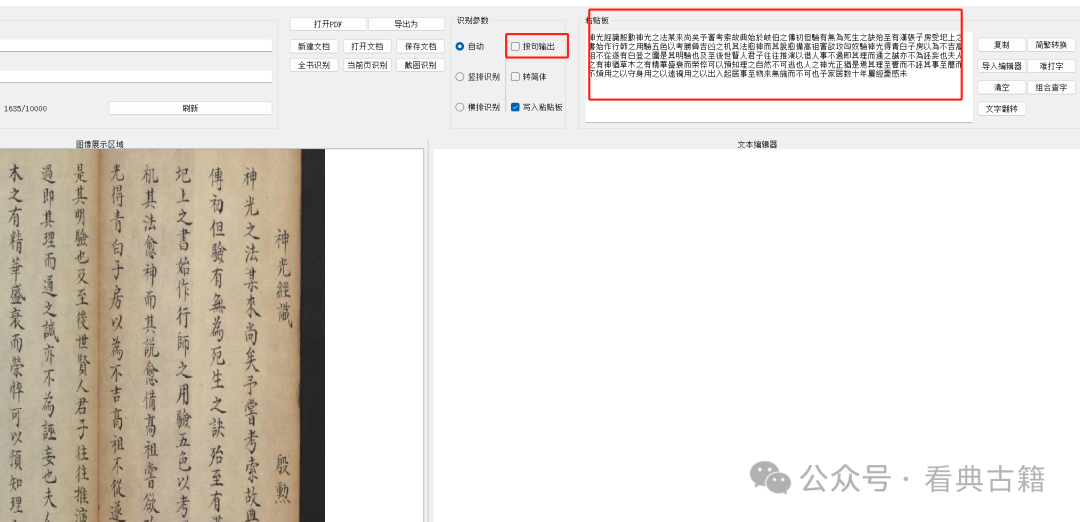1080x522 pixels.
Task: Create a new document with 新建文档
Action: point(314,47)
